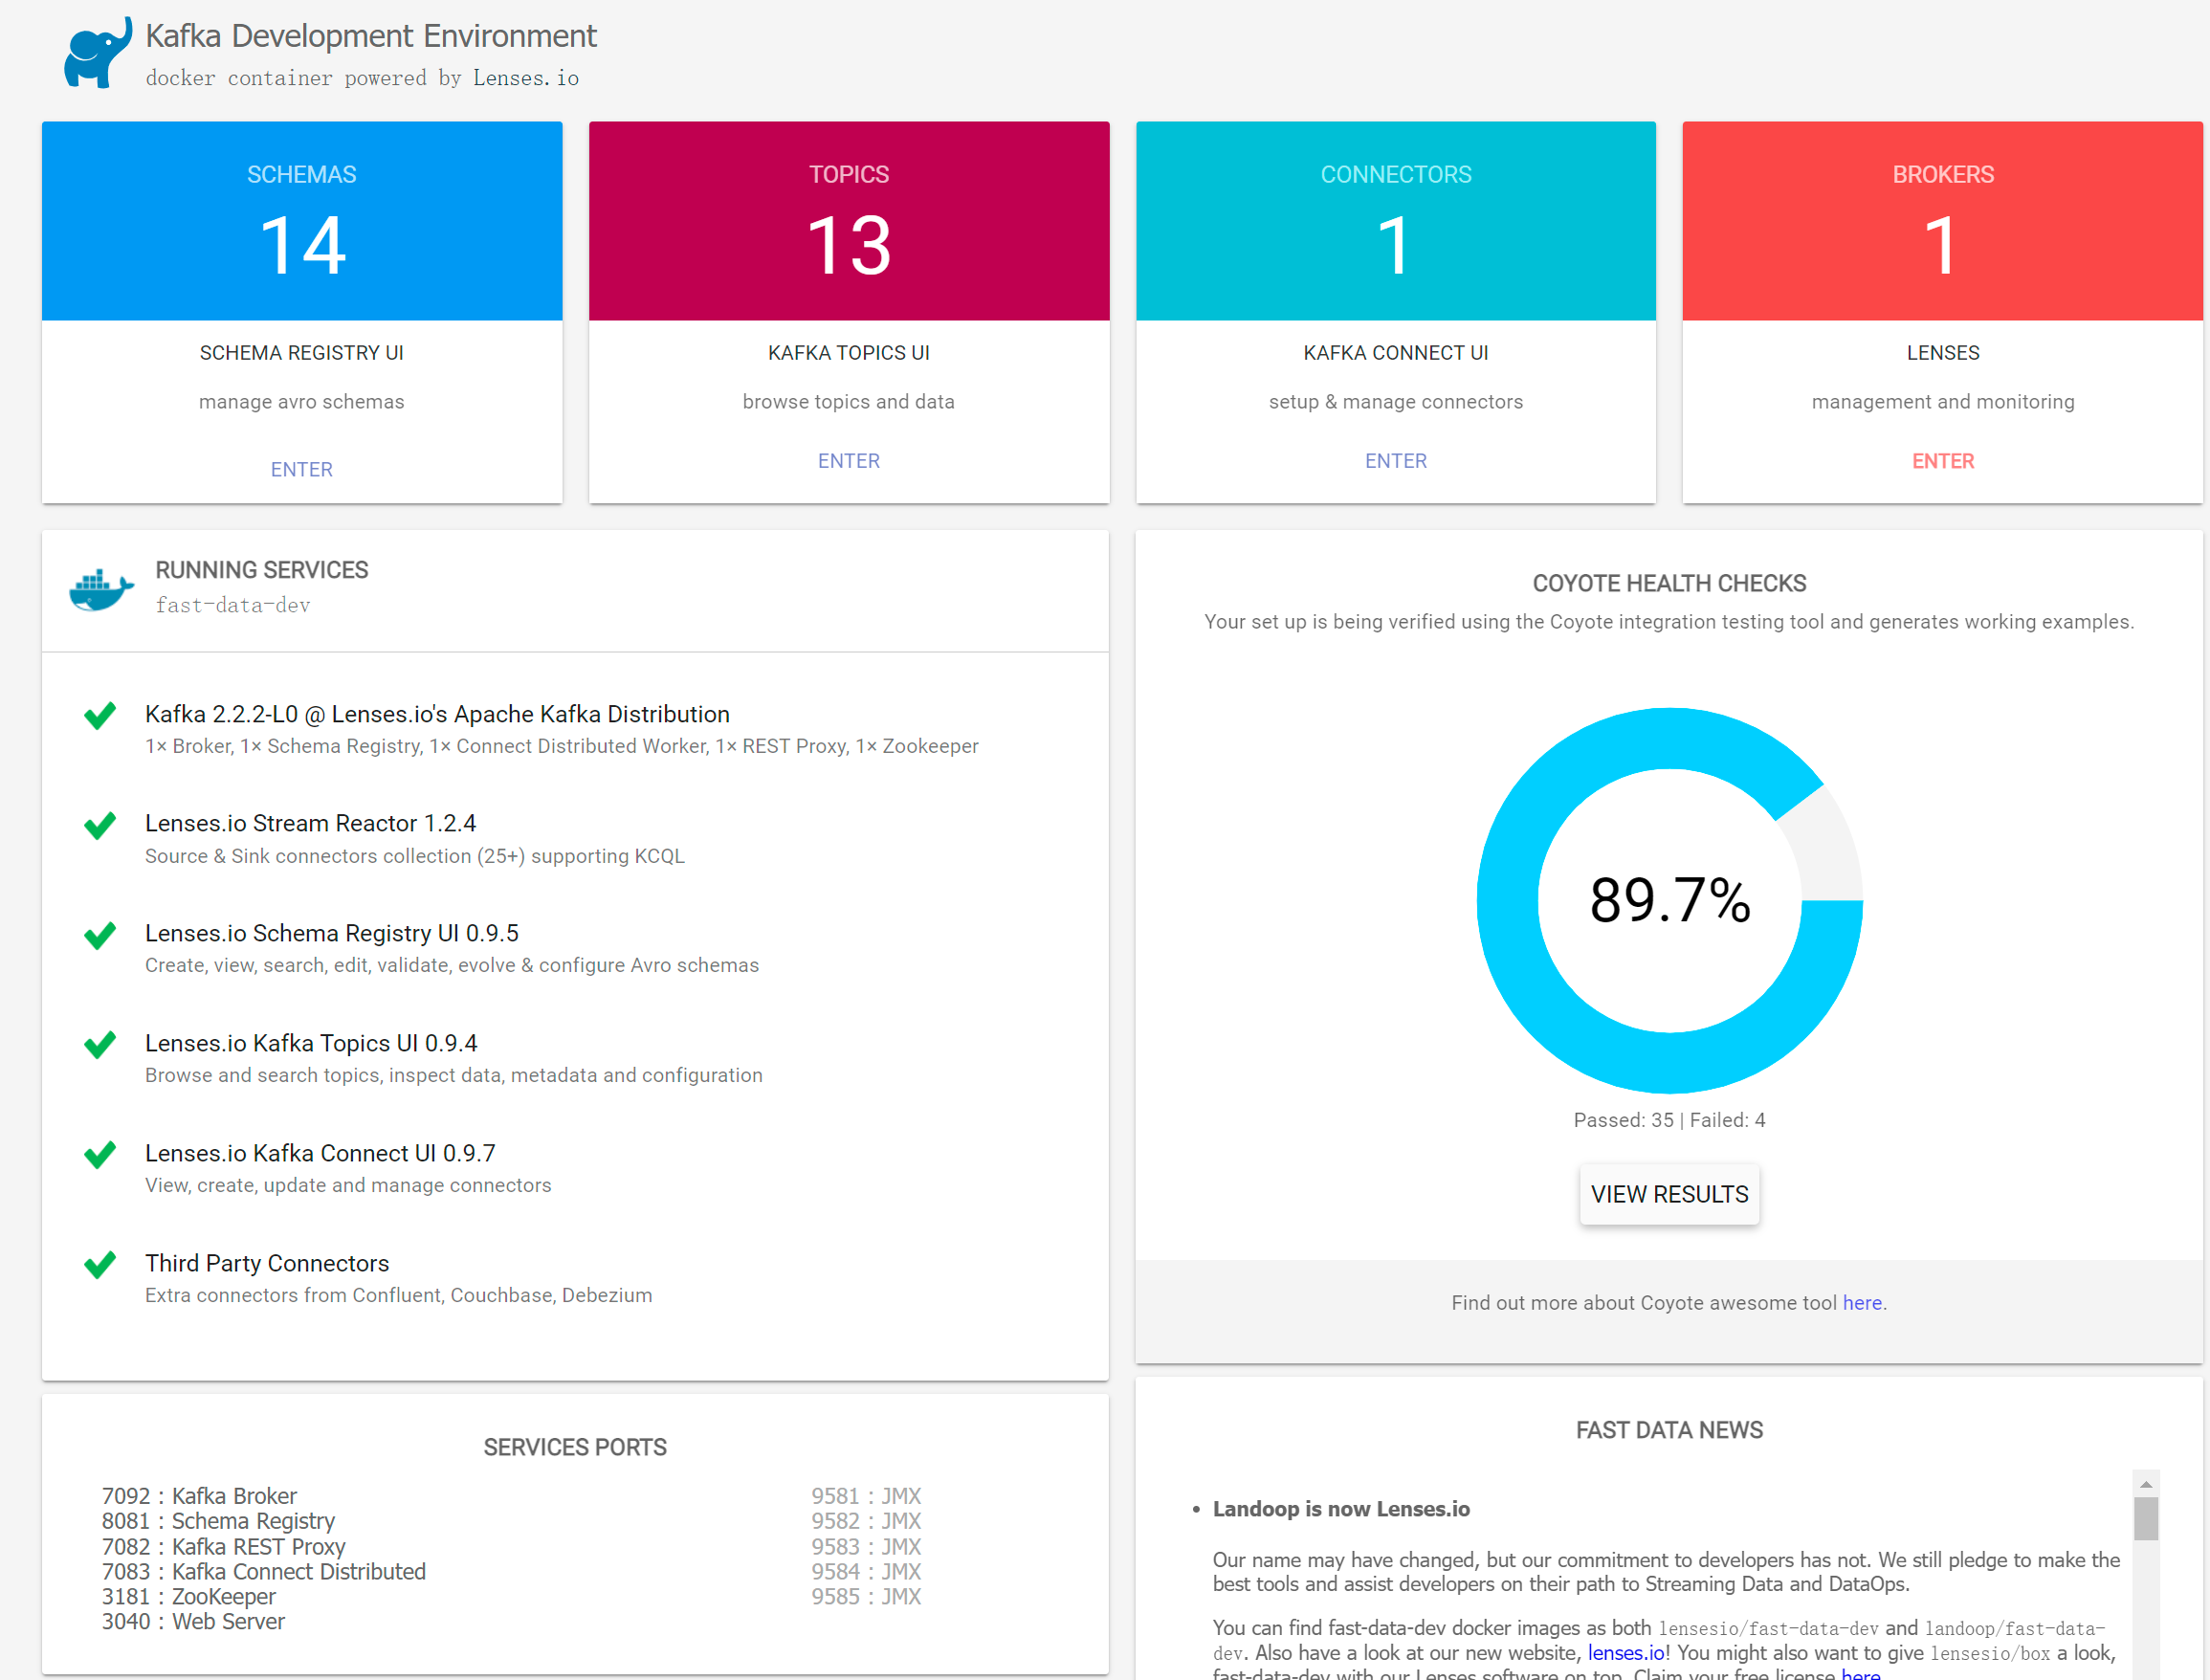Click the Fast Data News scrollbar up arrow
The width and height of the screenshot is (2210, 1680).
pos(2145,1484)
